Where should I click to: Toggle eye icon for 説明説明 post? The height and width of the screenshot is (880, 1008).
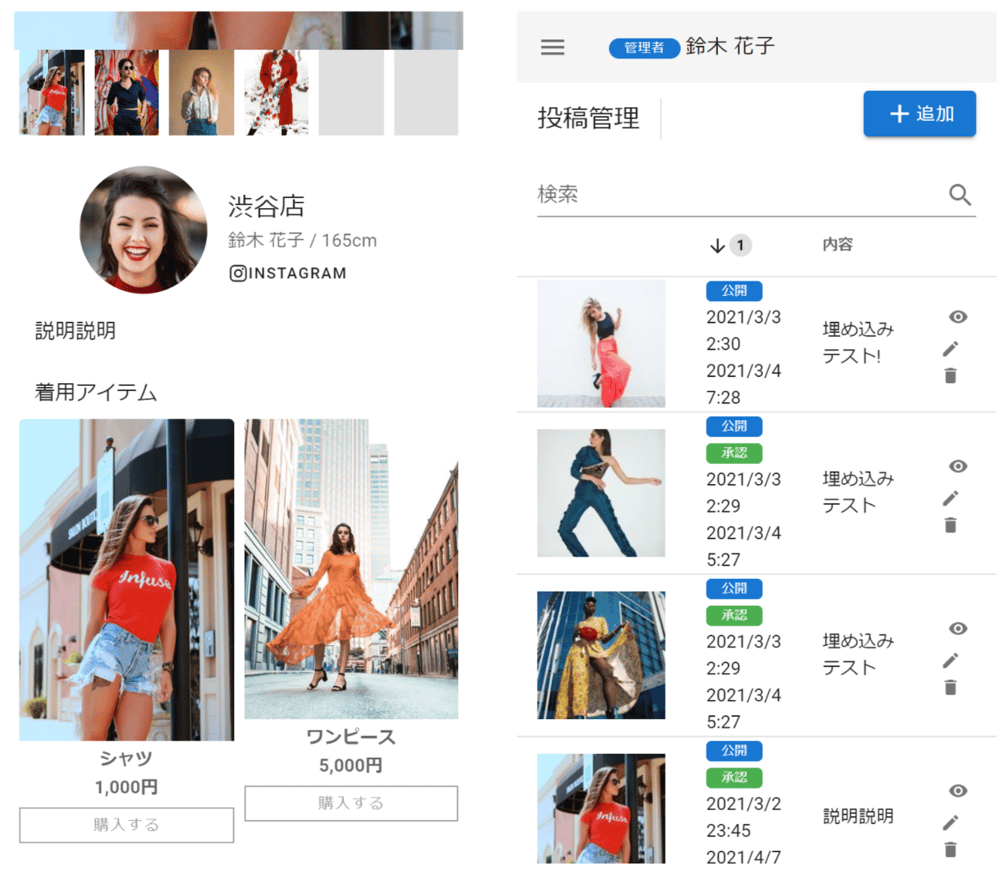coord(958,791)
